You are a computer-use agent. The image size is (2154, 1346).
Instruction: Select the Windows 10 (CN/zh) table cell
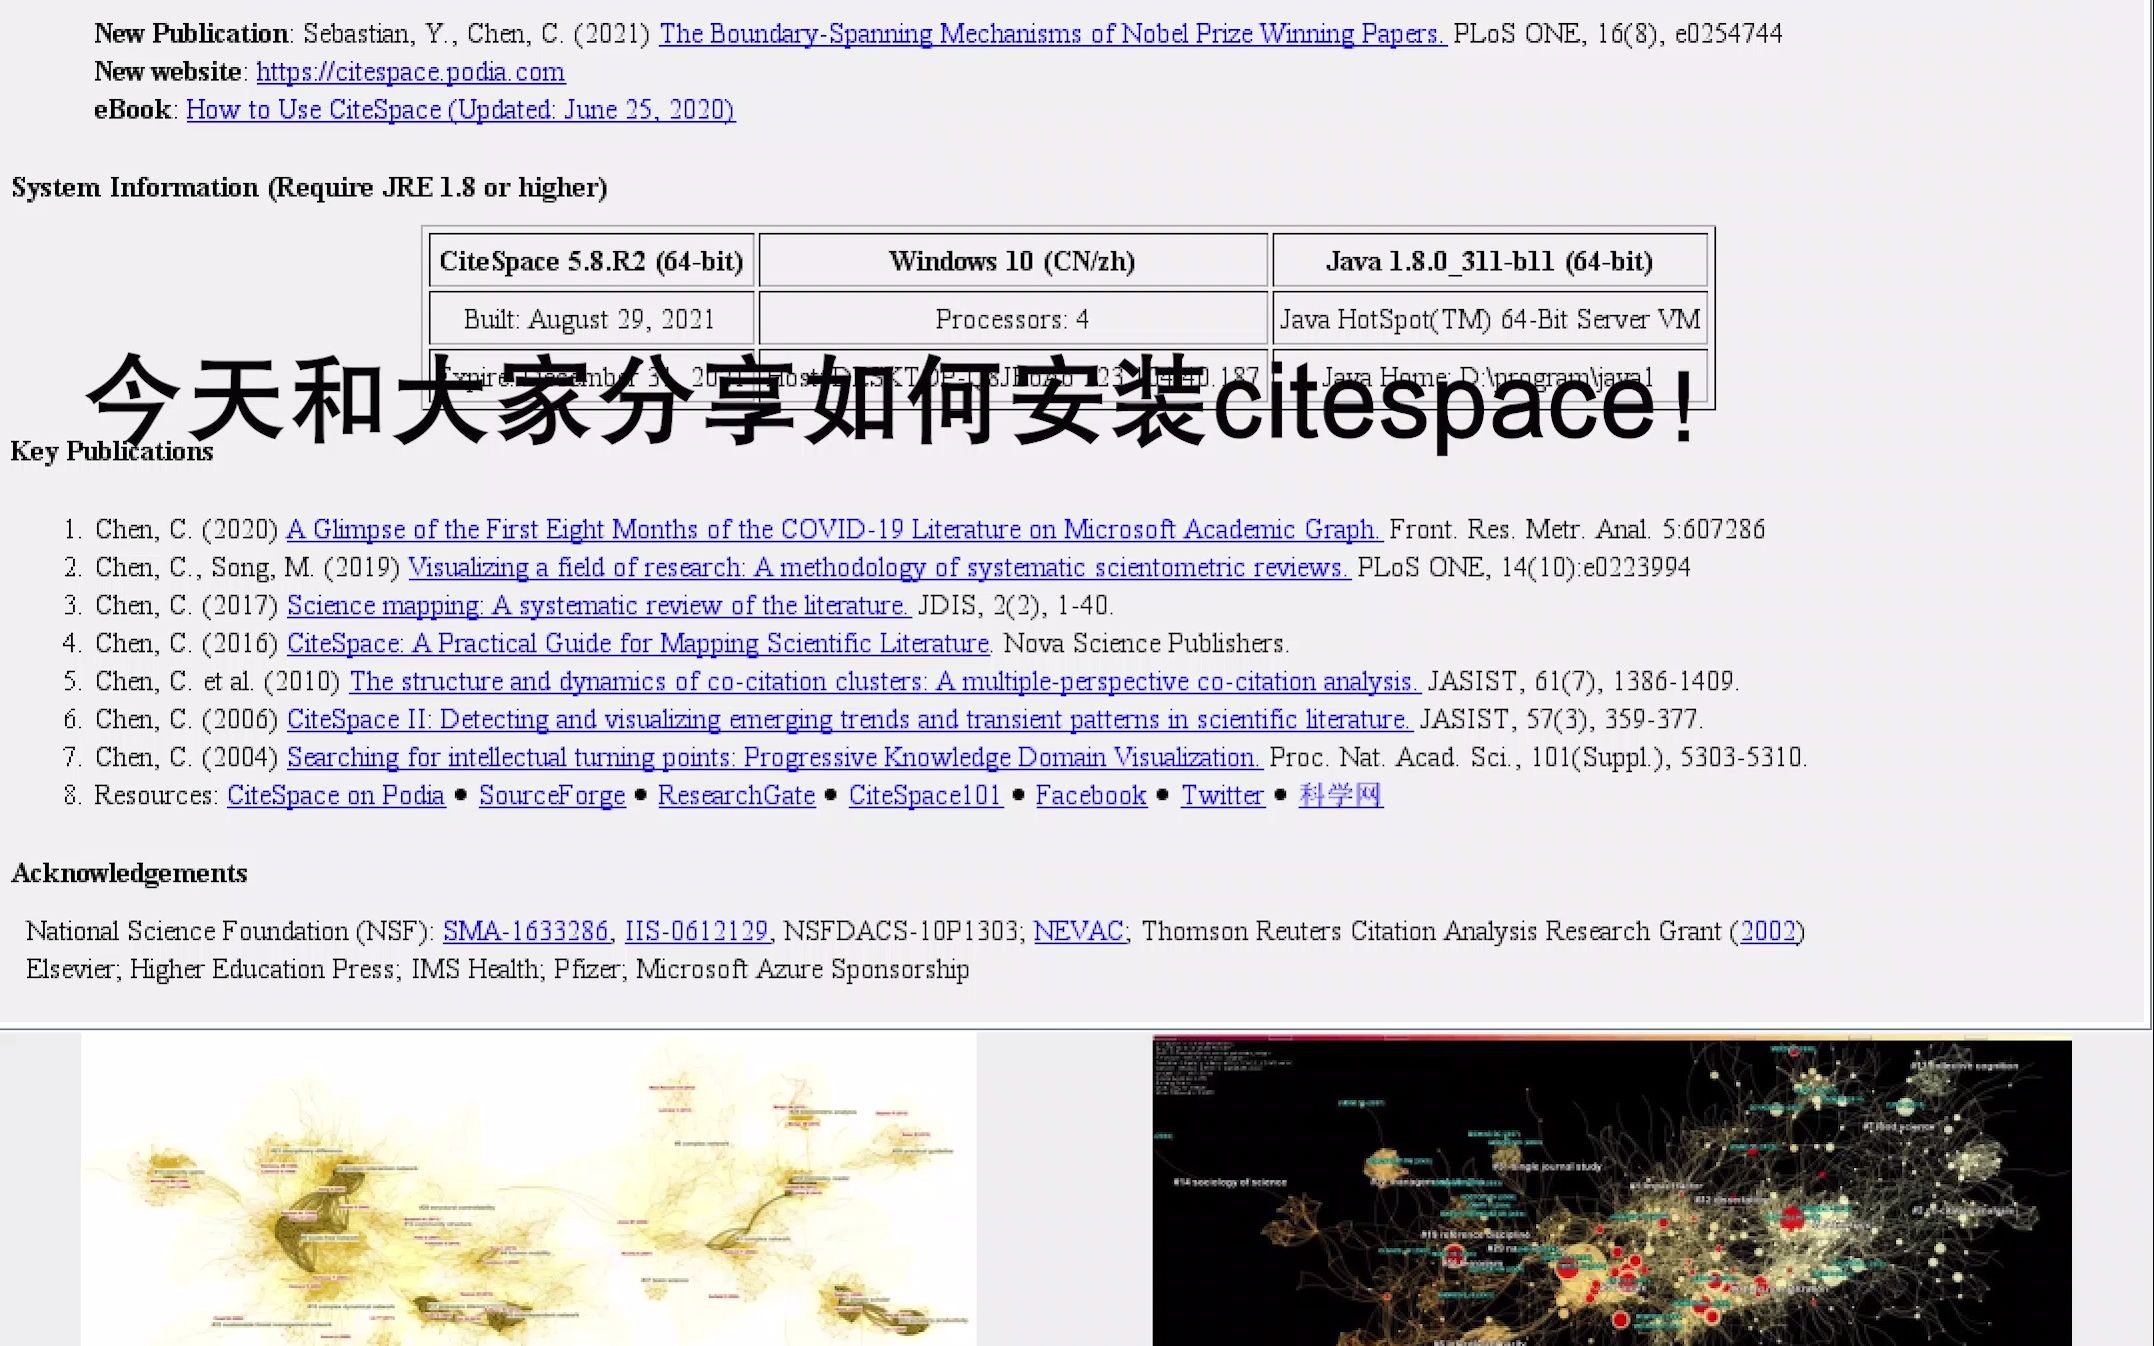tap(1013, 261)
